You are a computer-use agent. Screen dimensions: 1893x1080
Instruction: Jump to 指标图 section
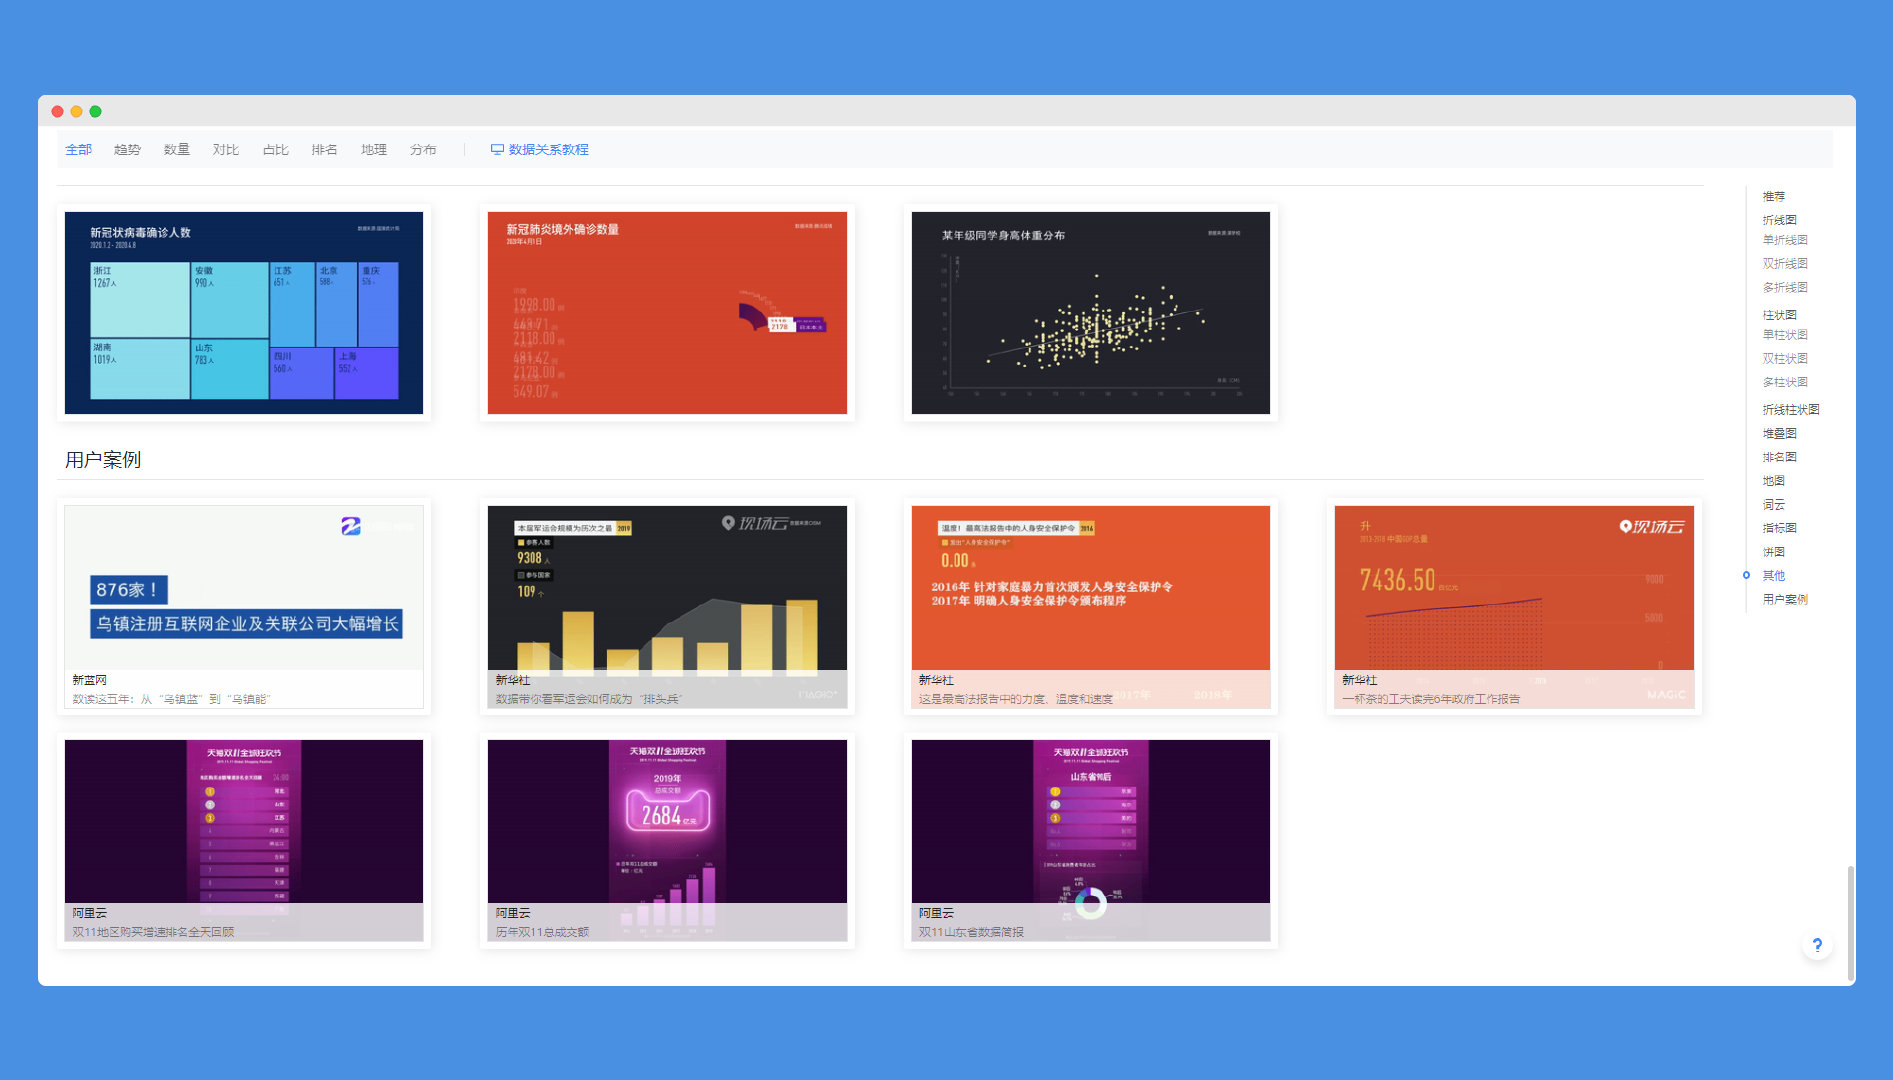coord(1779,528)
